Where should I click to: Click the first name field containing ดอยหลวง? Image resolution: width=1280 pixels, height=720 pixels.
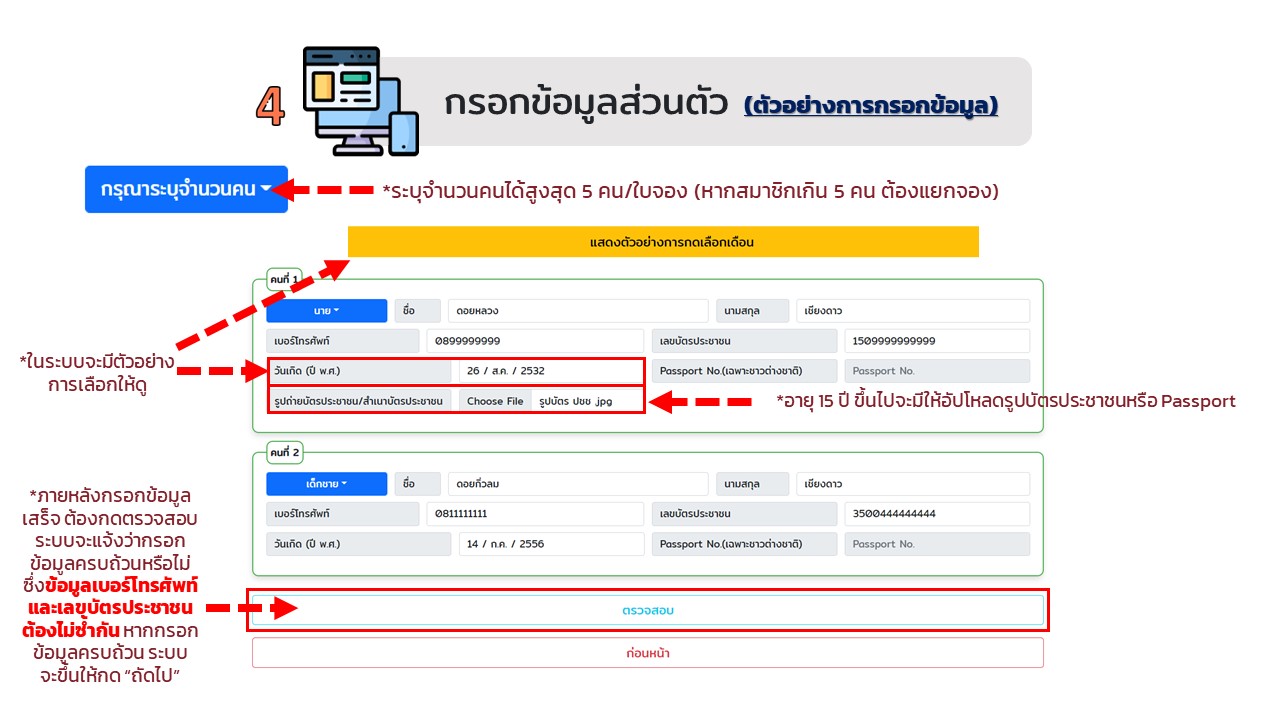pos(577,311)
